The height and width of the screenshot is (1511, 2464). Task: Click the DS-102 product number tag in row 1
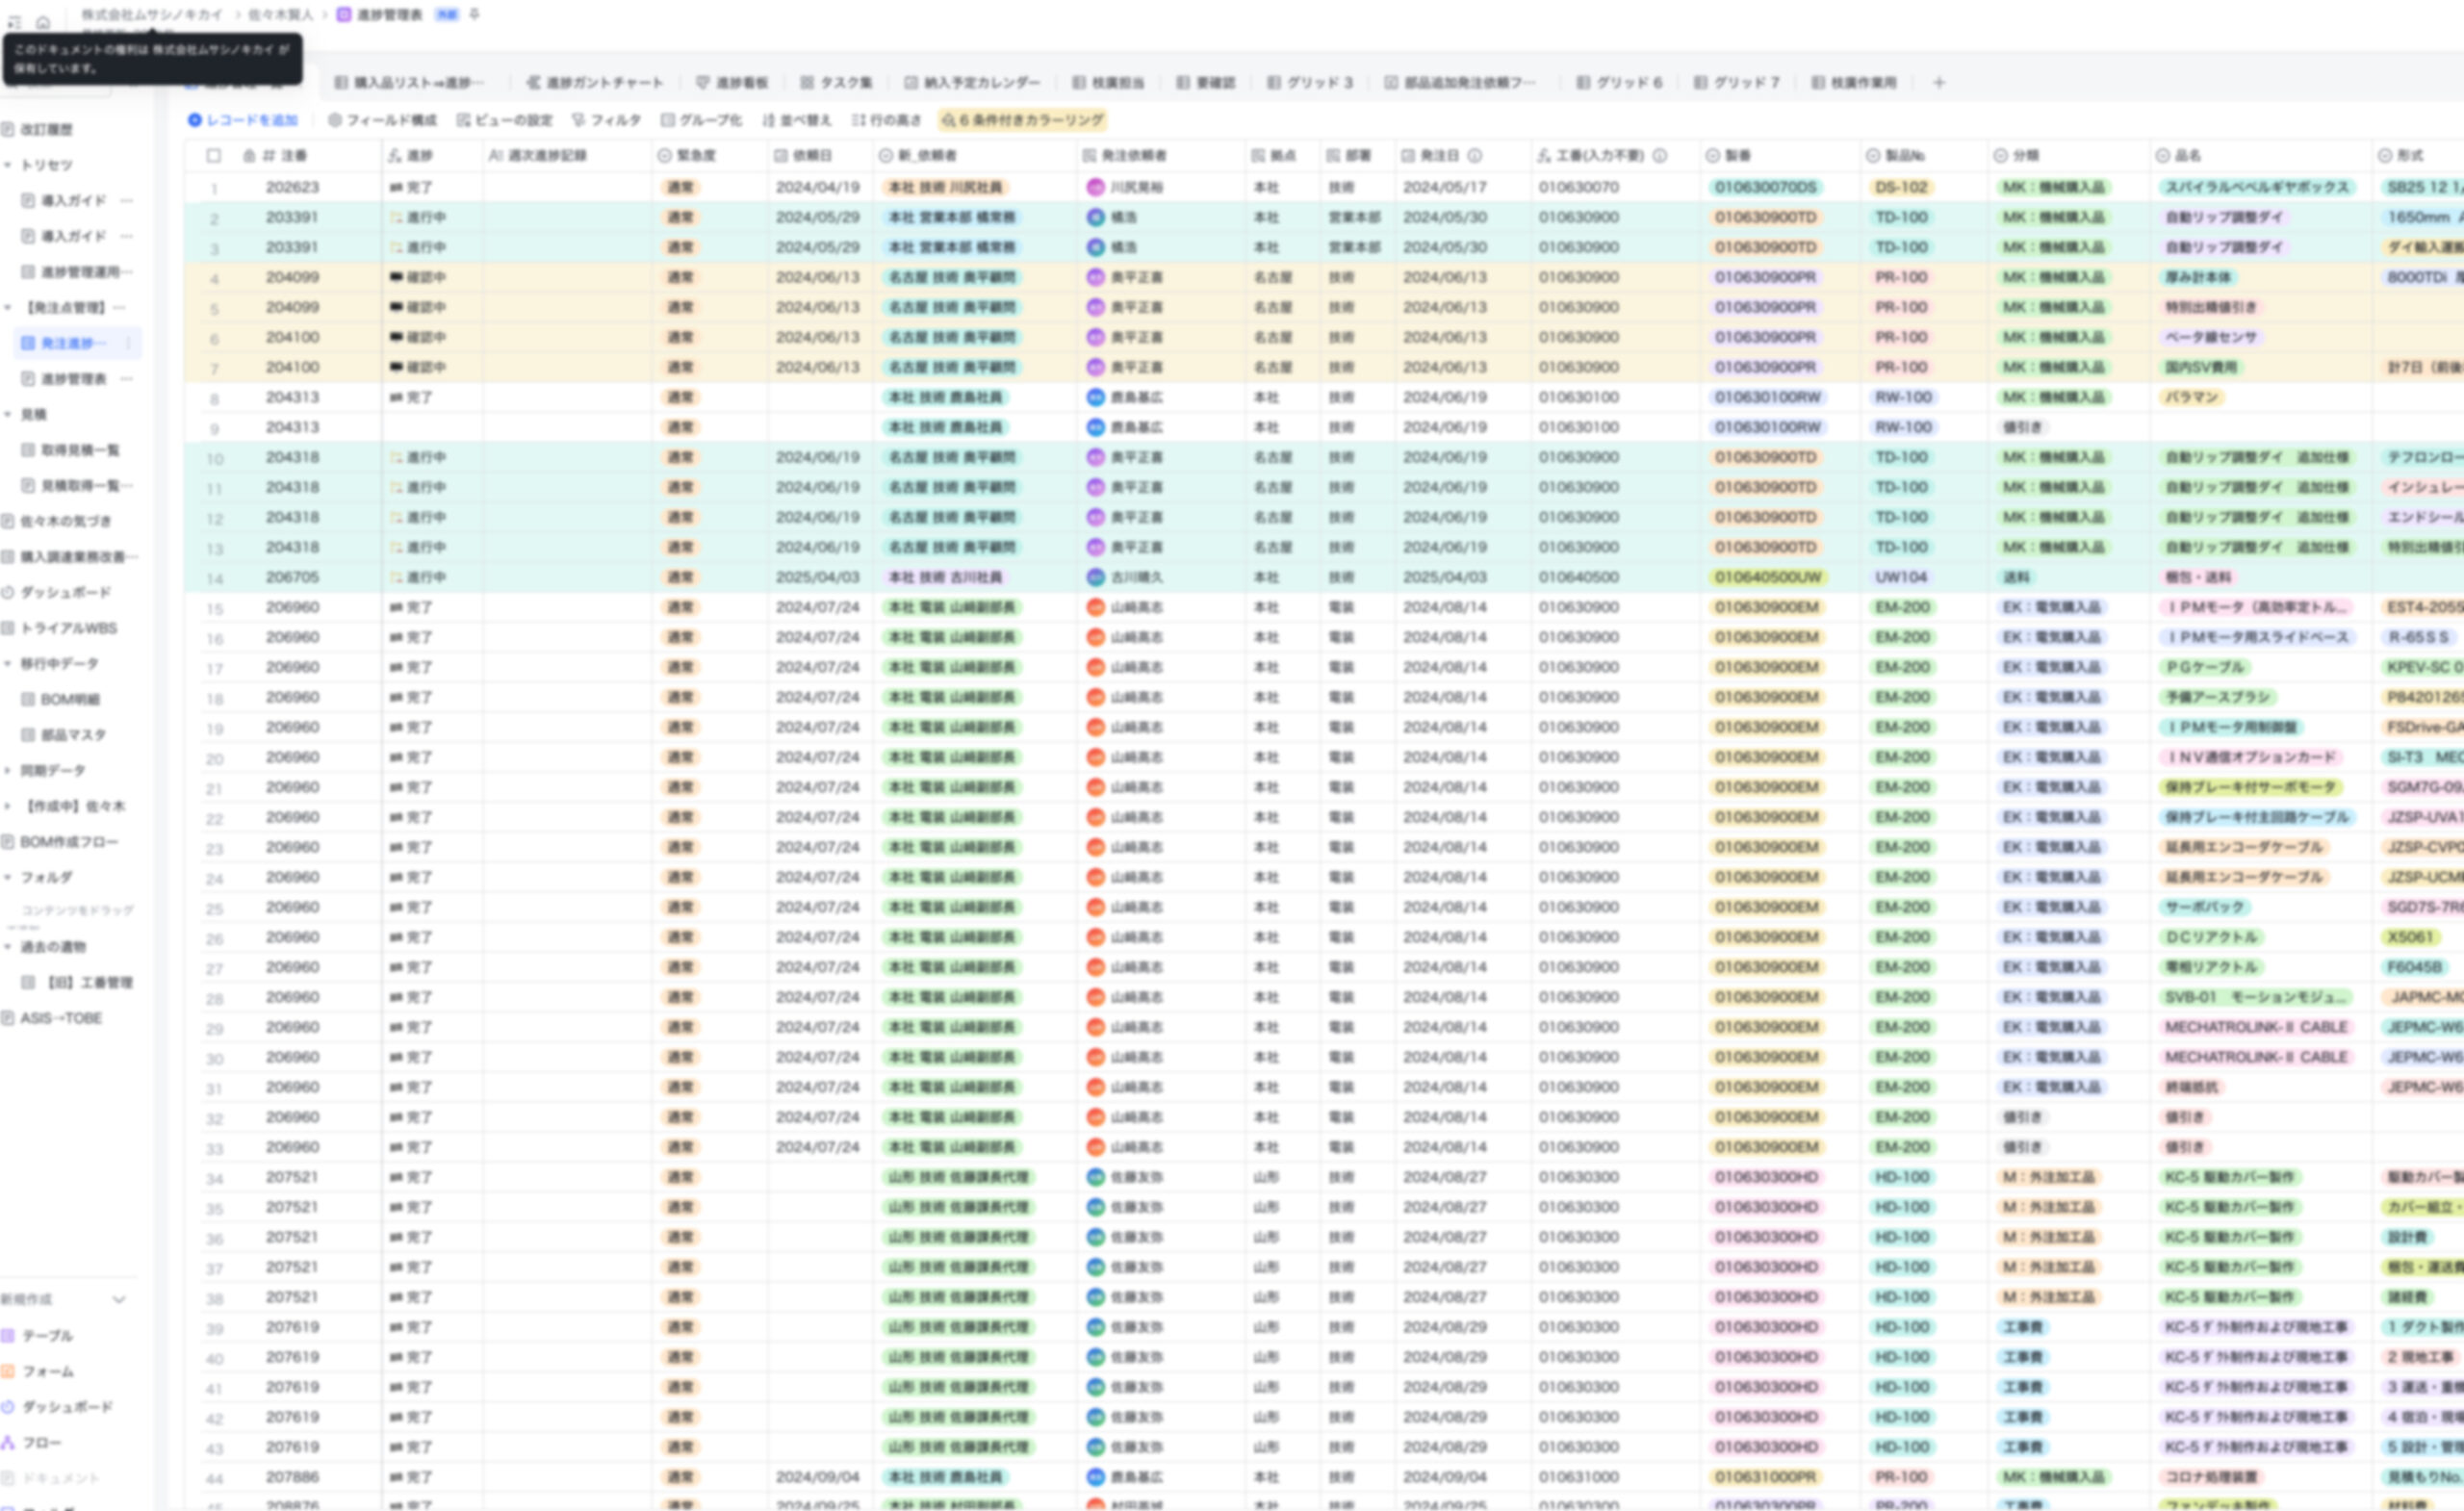1901,187
